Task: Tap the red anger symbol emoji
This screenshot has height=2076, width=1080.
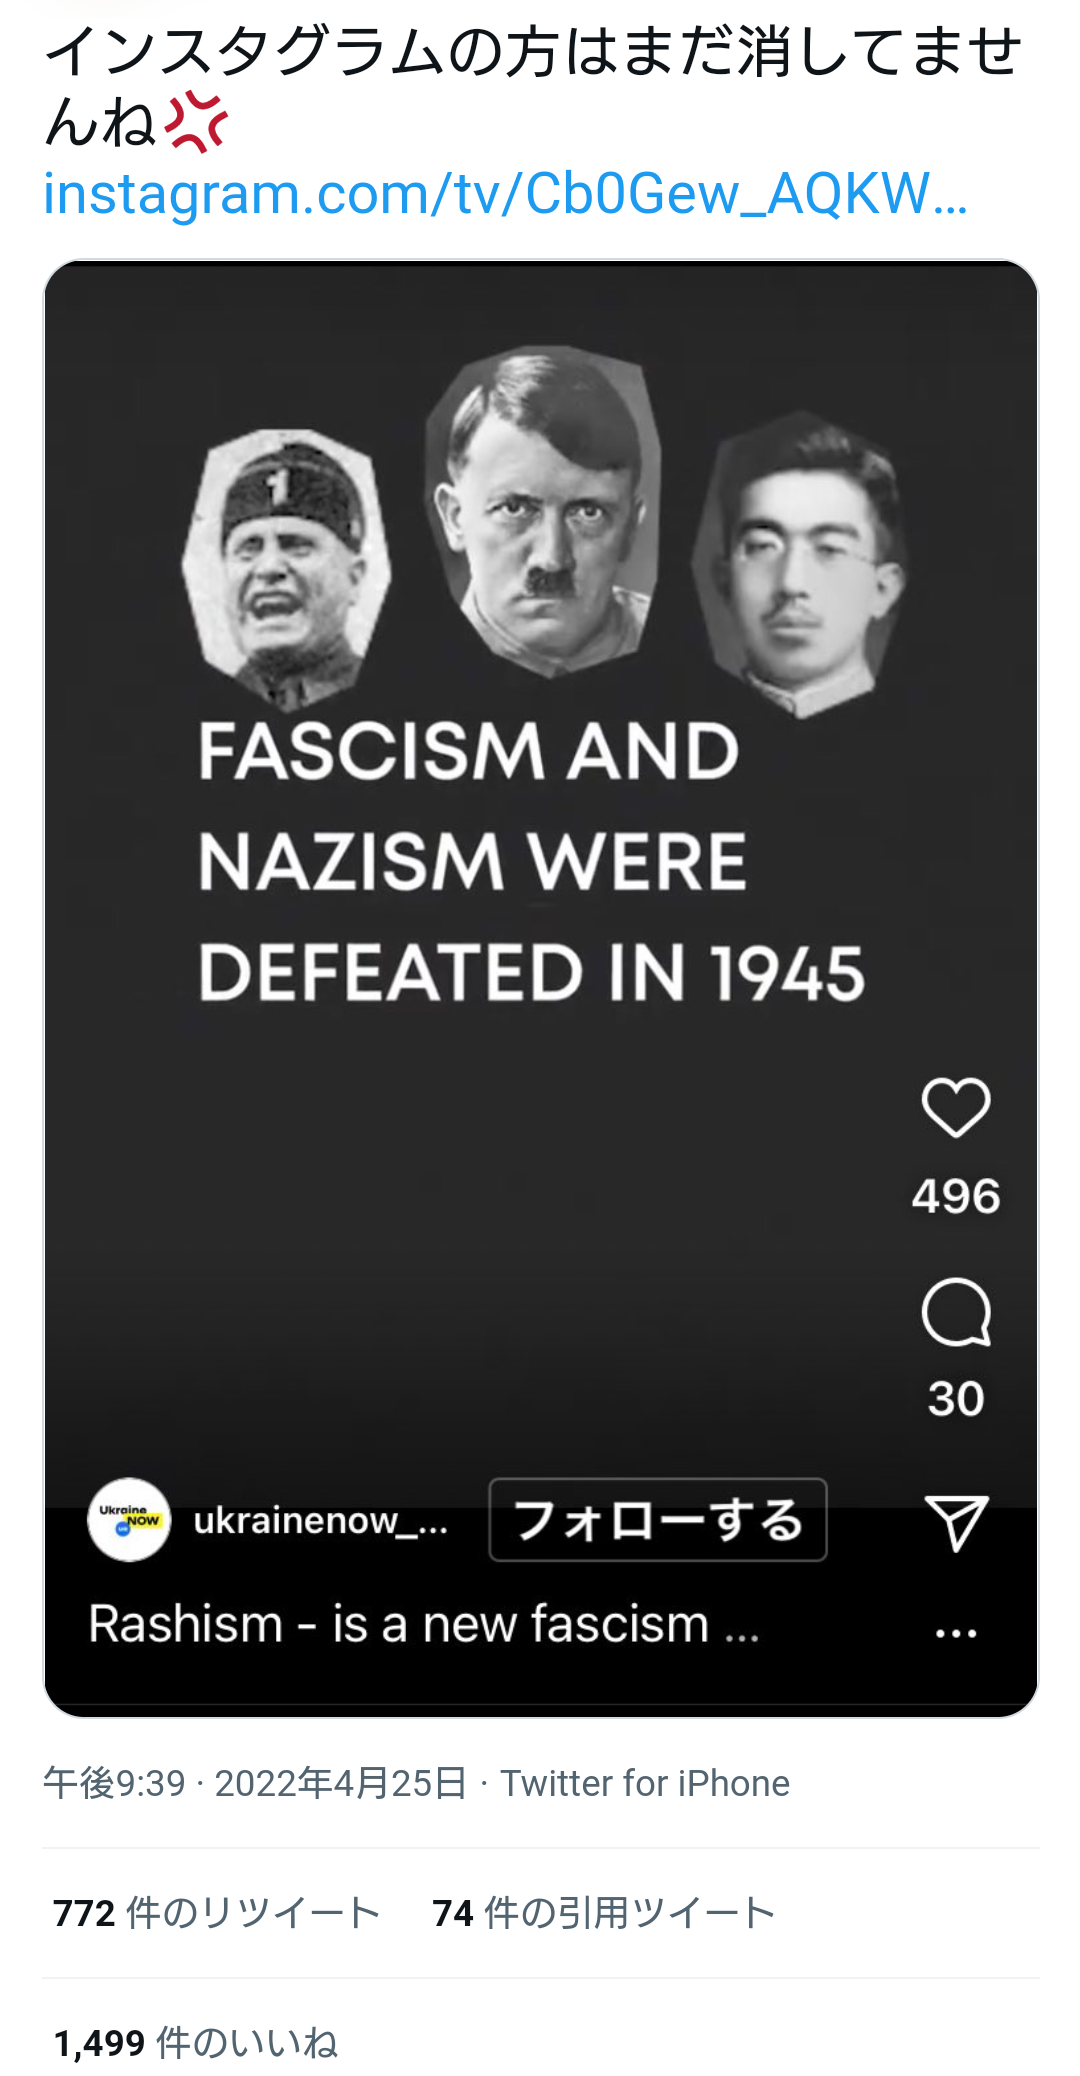Action: point(197,122)
